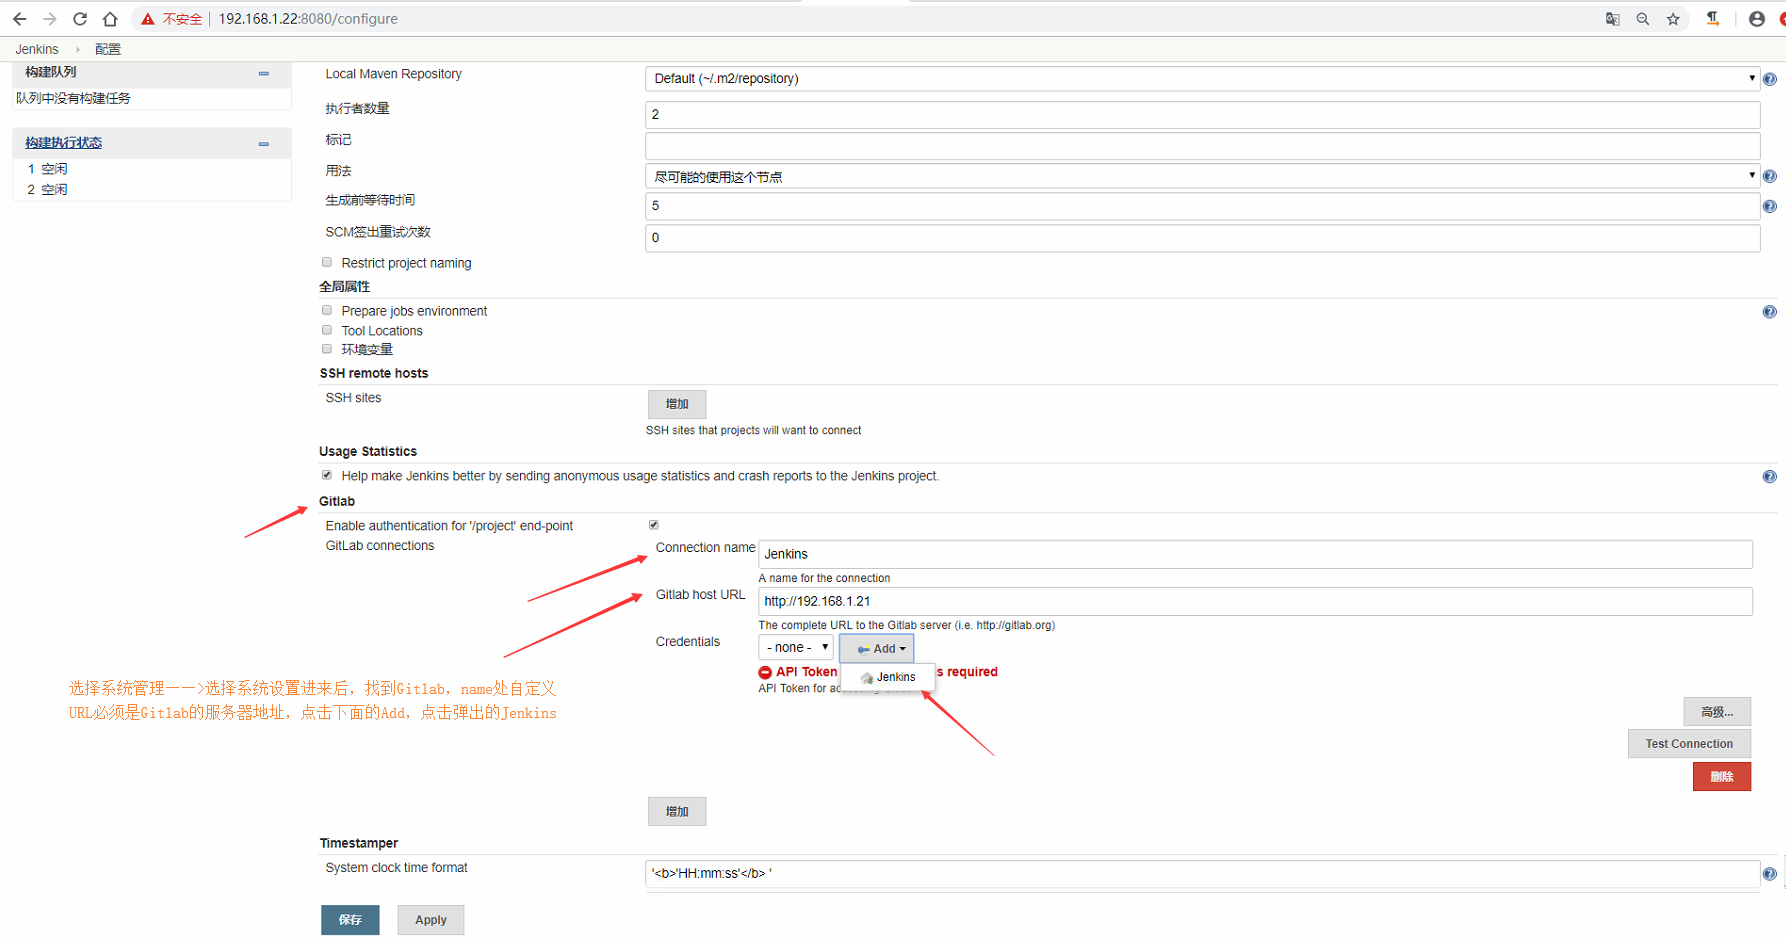
Task: Select executor row '2 空闲'
Action: point(47,189)
